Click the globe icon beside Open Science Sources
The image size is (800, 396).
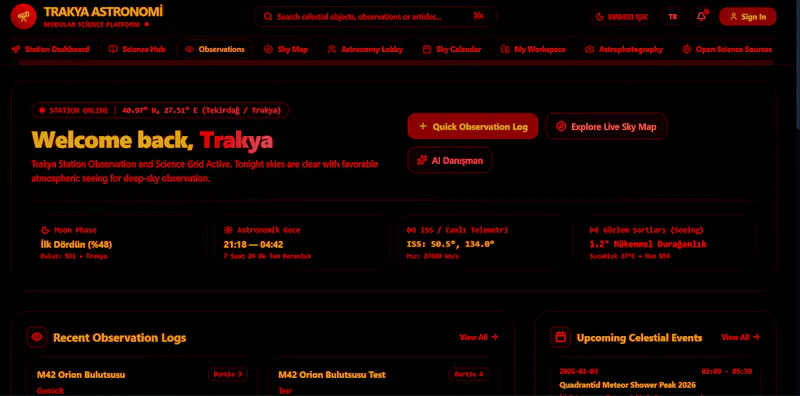click(687, 50)
